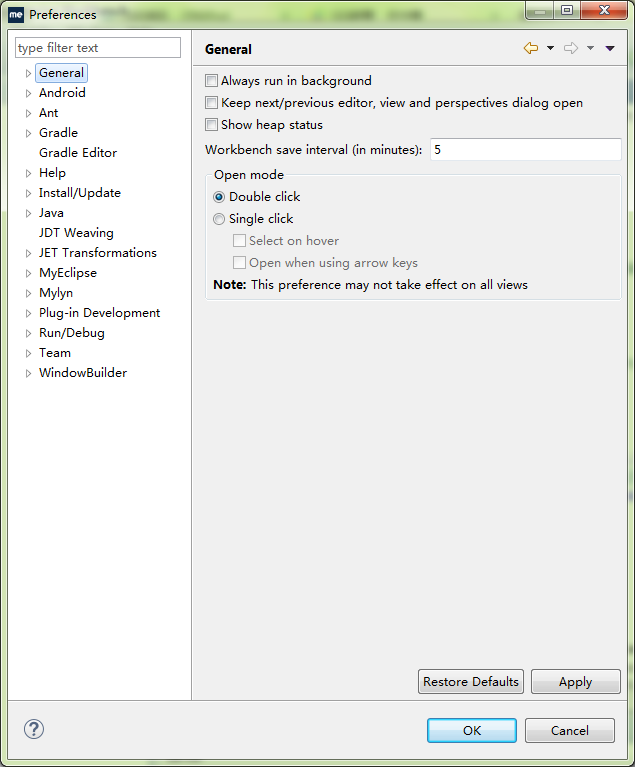Open JET Transformations preferences
The height and width of the screenshot is (767, 635).
click(98, 253)
